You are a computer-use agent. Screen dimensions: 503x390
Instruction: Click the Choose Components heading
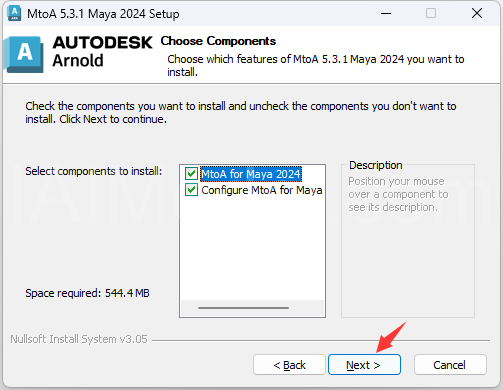218,41
